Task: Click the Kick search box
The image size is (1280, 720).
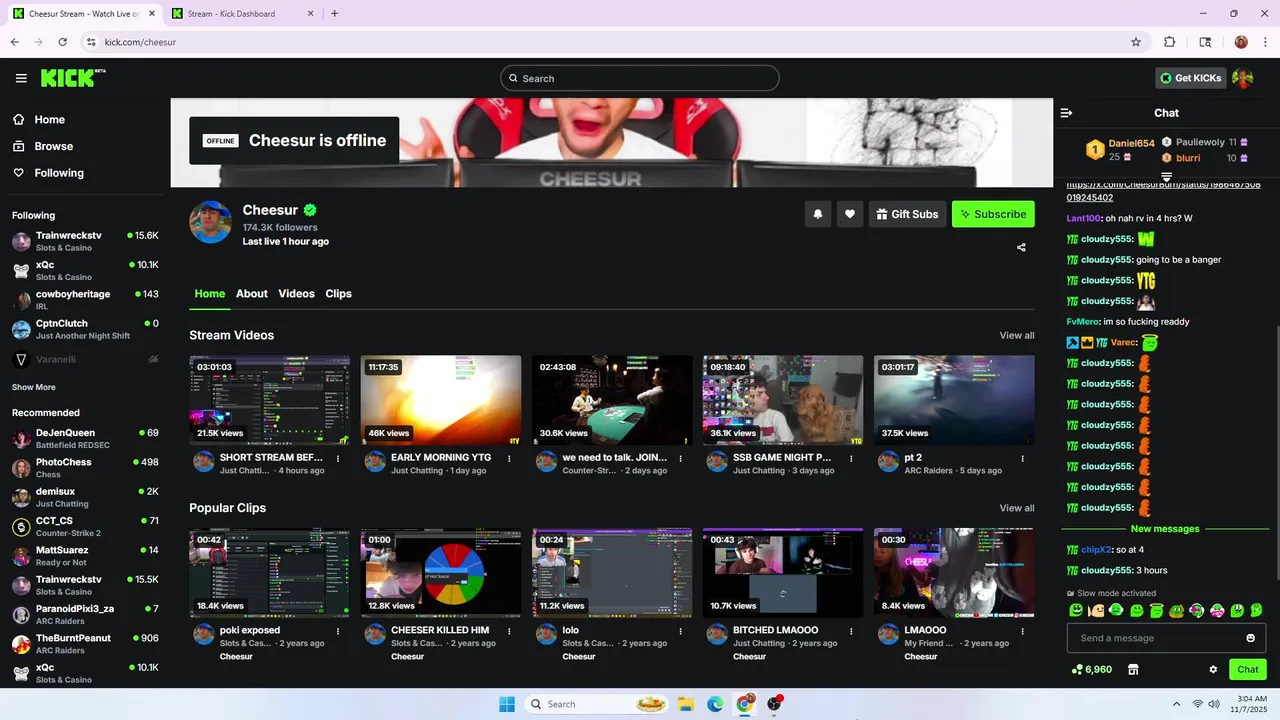Action: pos(640,78)
